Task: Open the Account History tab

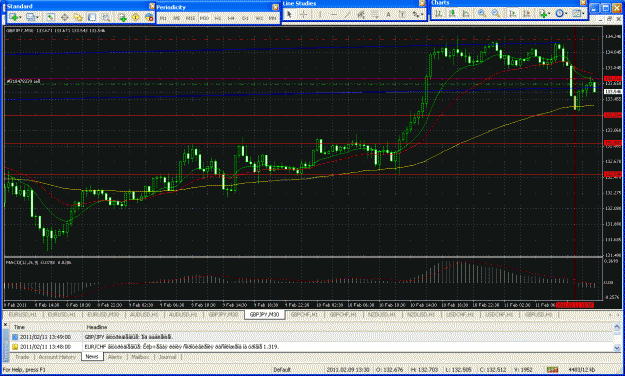Action: 57,357
